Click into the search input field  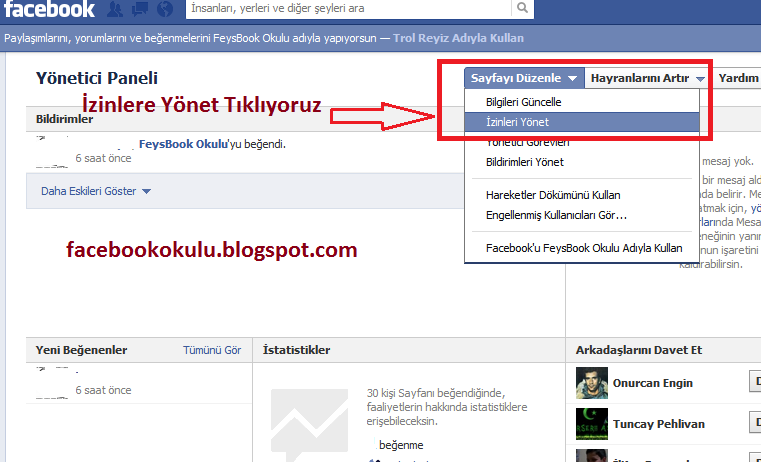348,8
